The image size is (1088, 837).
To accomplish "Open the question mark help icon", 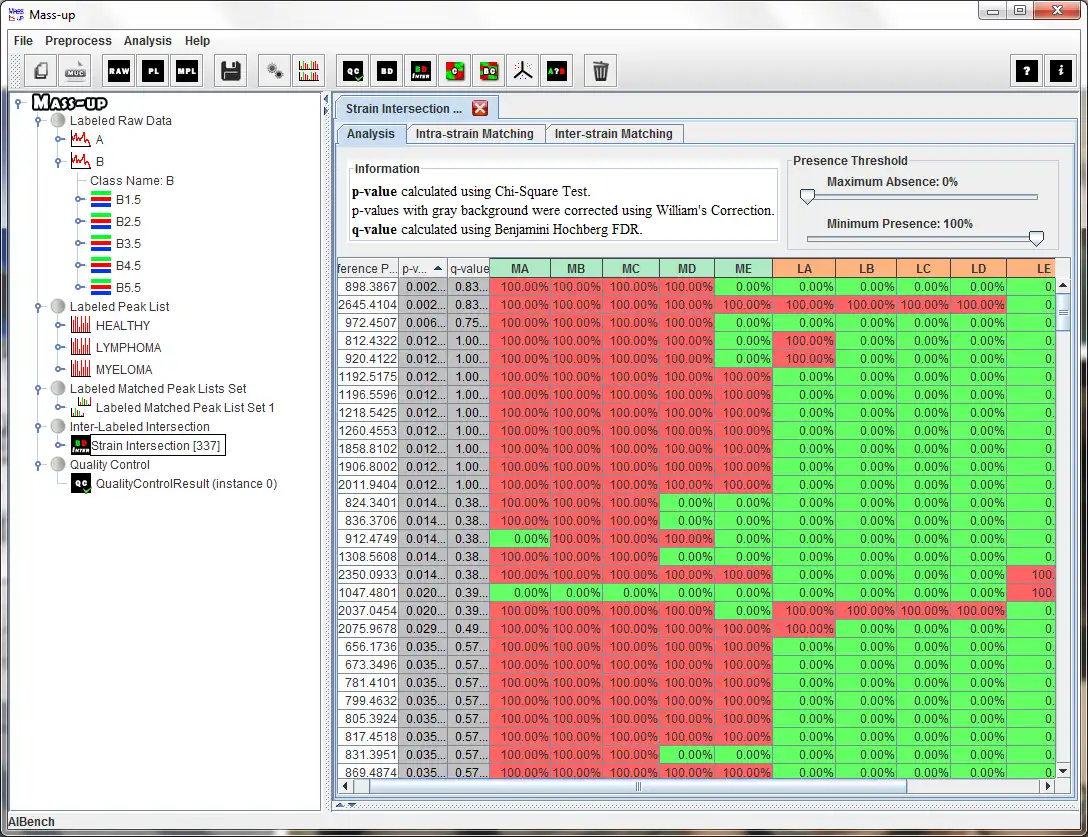I will pos(1027,71).
